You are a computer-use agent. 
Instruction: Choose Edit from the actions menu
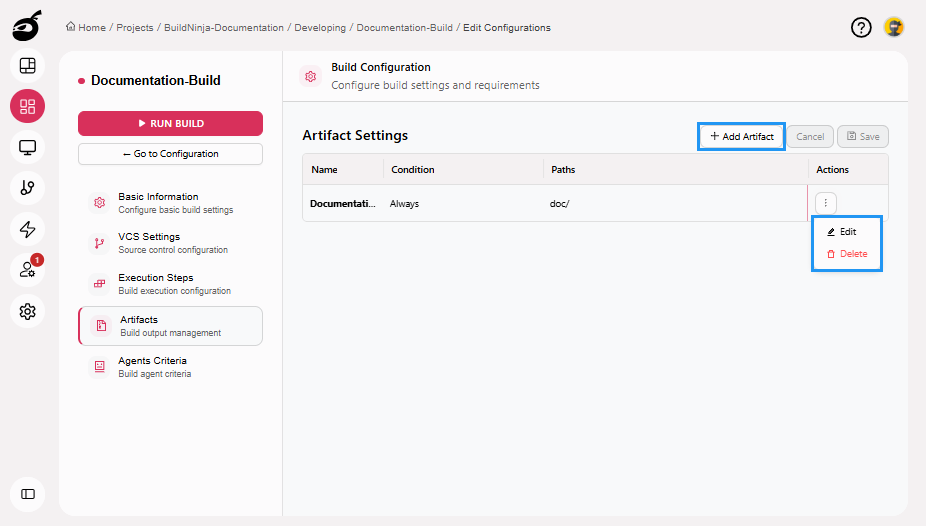842,232
